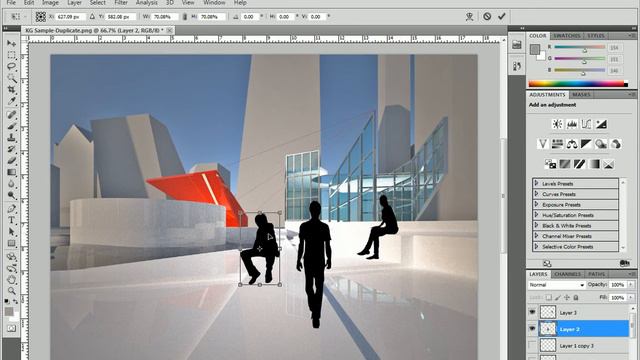The width and height of the screenshot is (640, 360).
Task: Select the Spot Healing Brush tool
Action: click(x=11, y=115)
